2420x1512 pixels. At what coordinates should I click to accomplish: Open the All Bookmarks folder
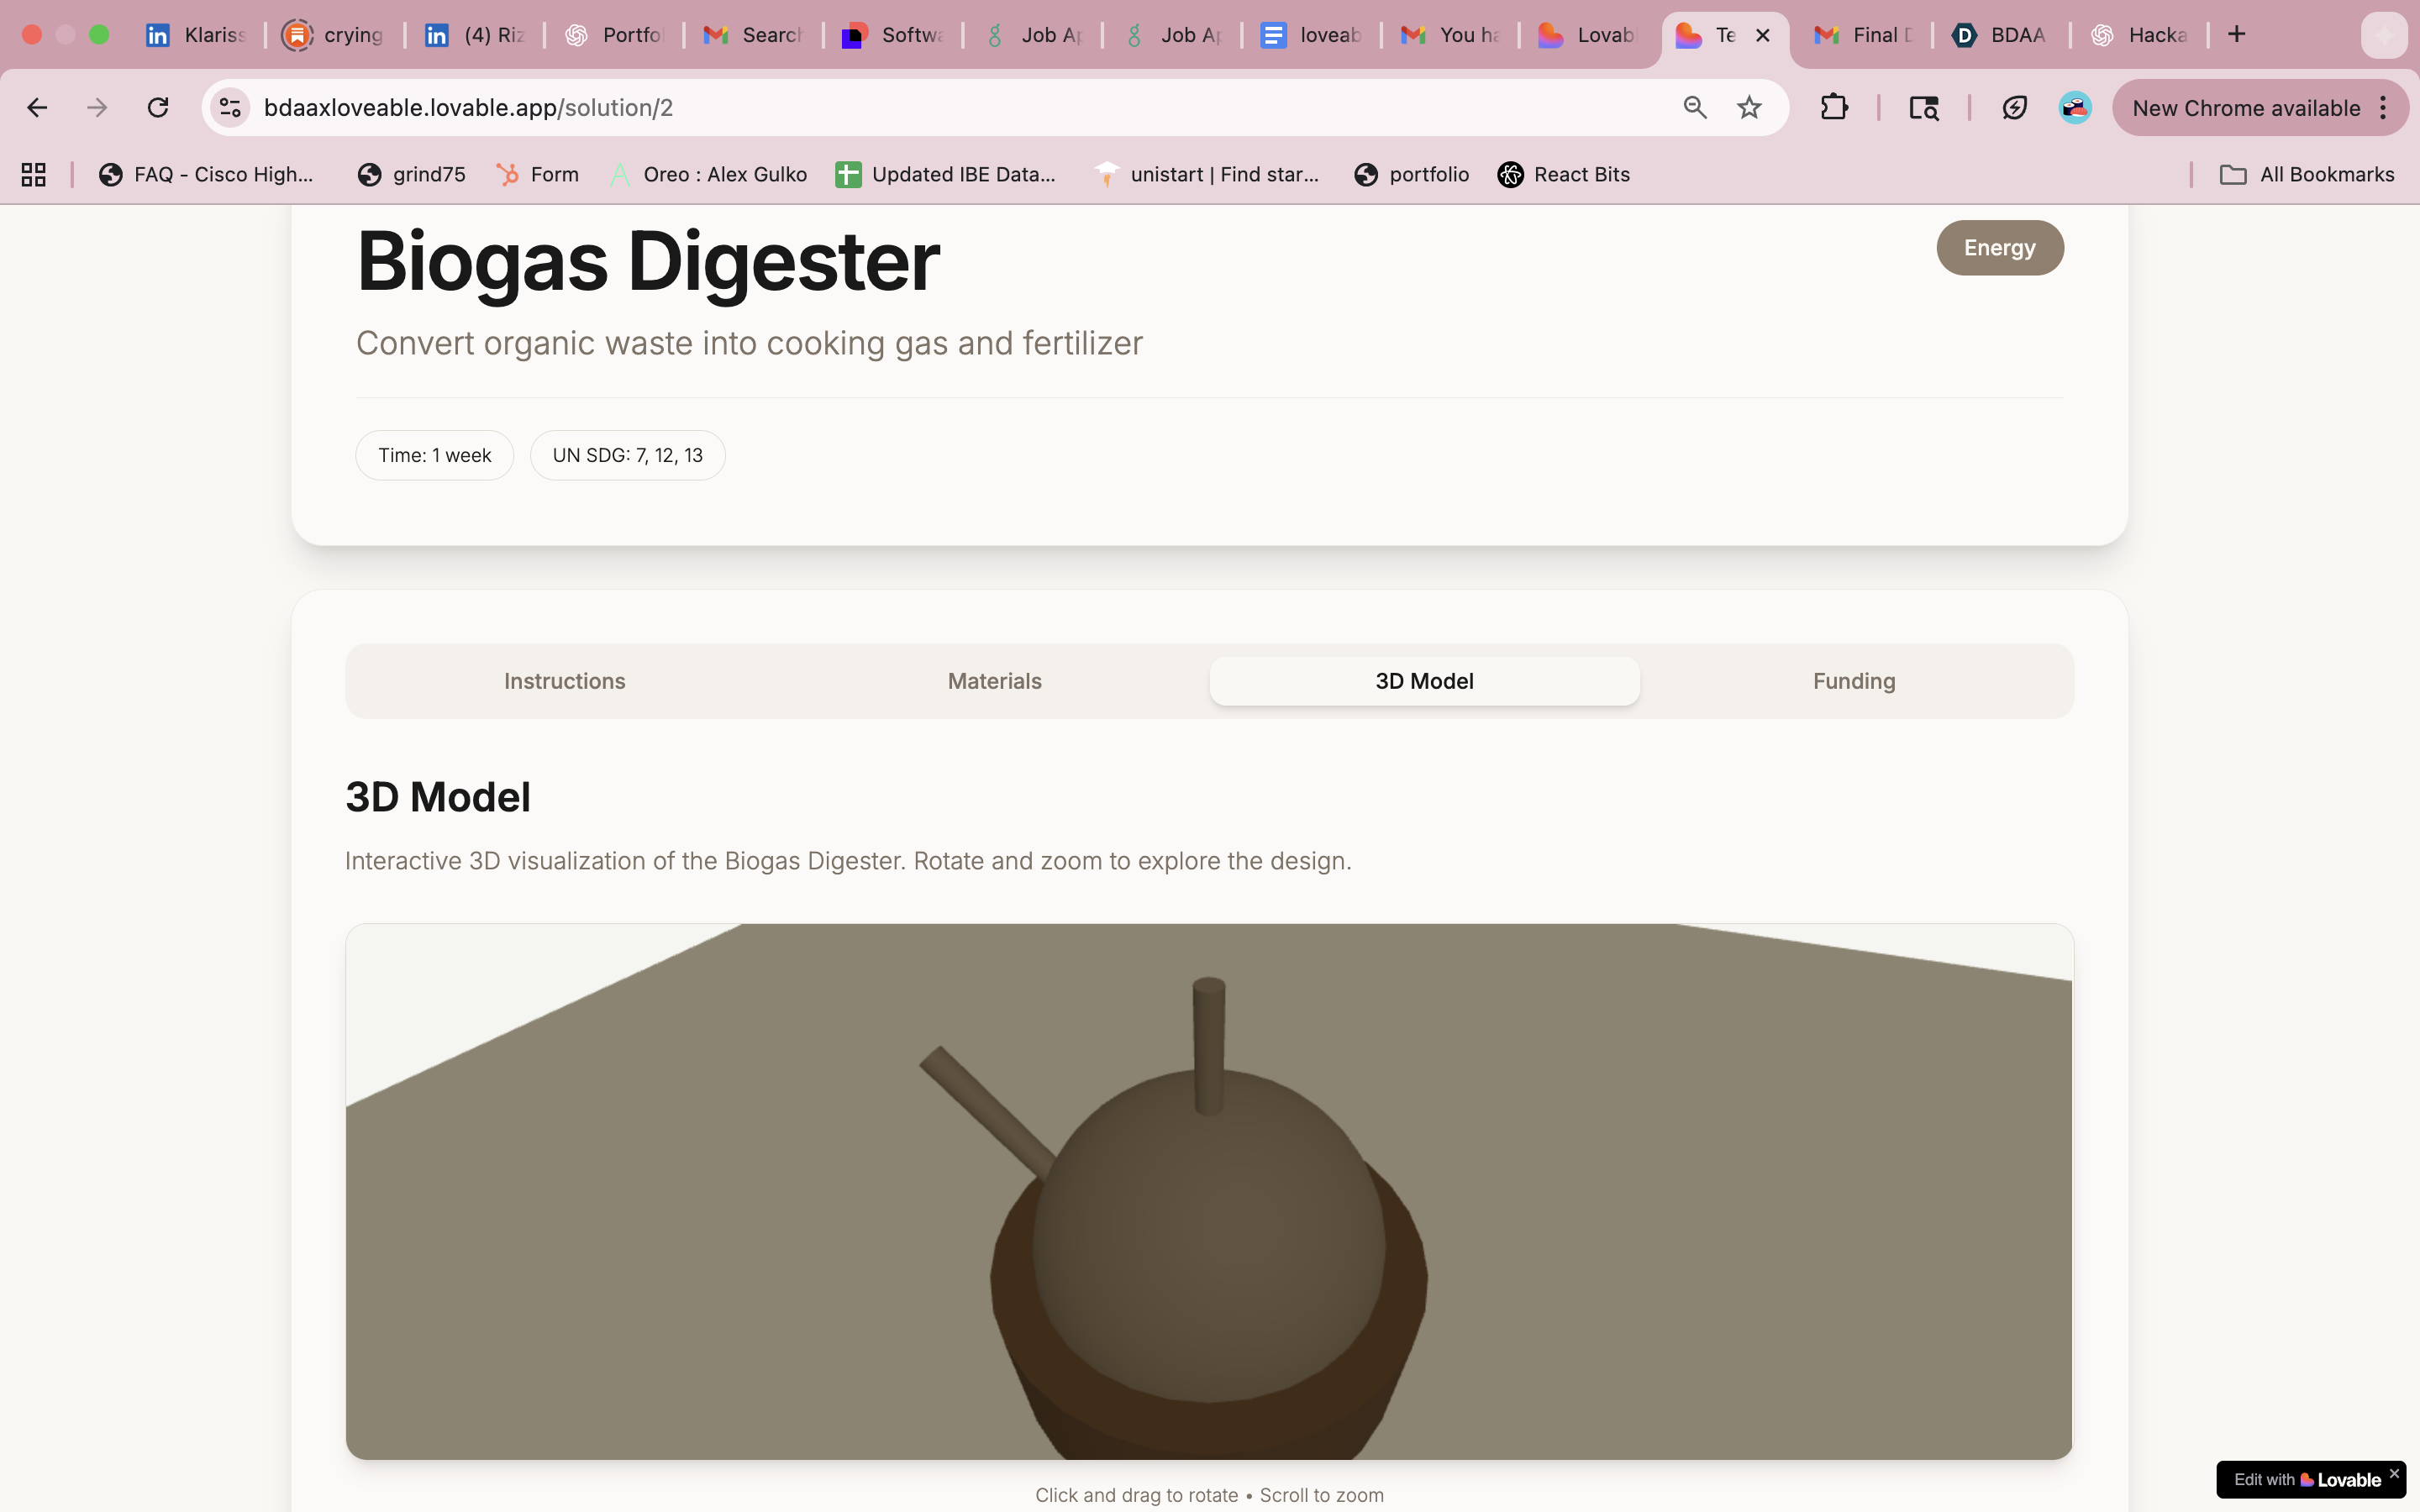[x=2308, y=175]
